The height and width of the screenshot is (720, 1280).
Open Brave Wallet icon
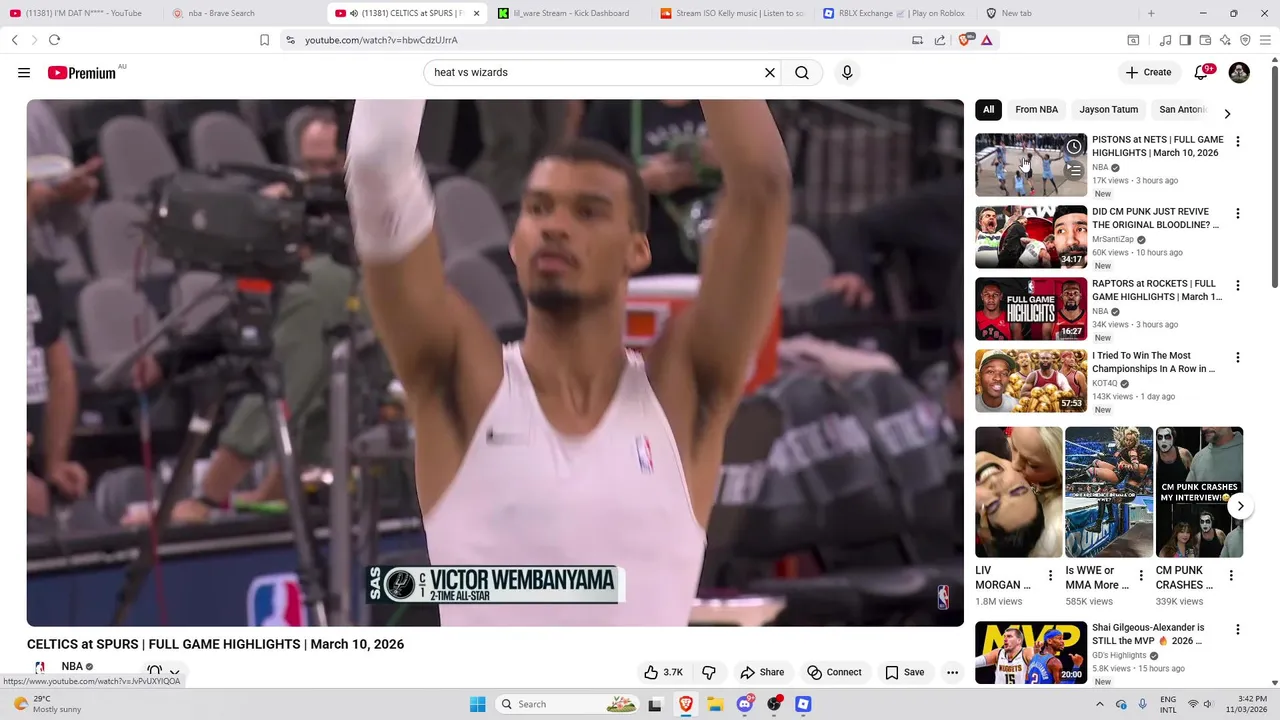(x=1205, y=40)
